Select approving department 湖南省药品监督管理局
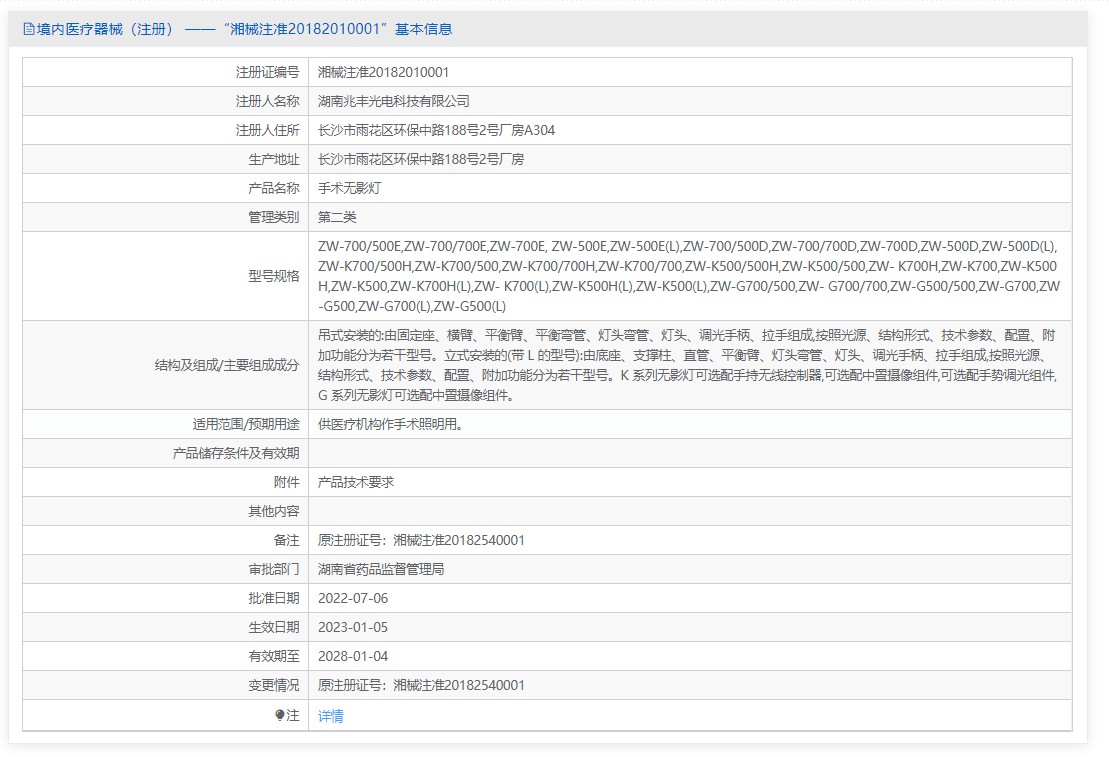Viewport: 1109px width, 757px height. tap(381, 569)
